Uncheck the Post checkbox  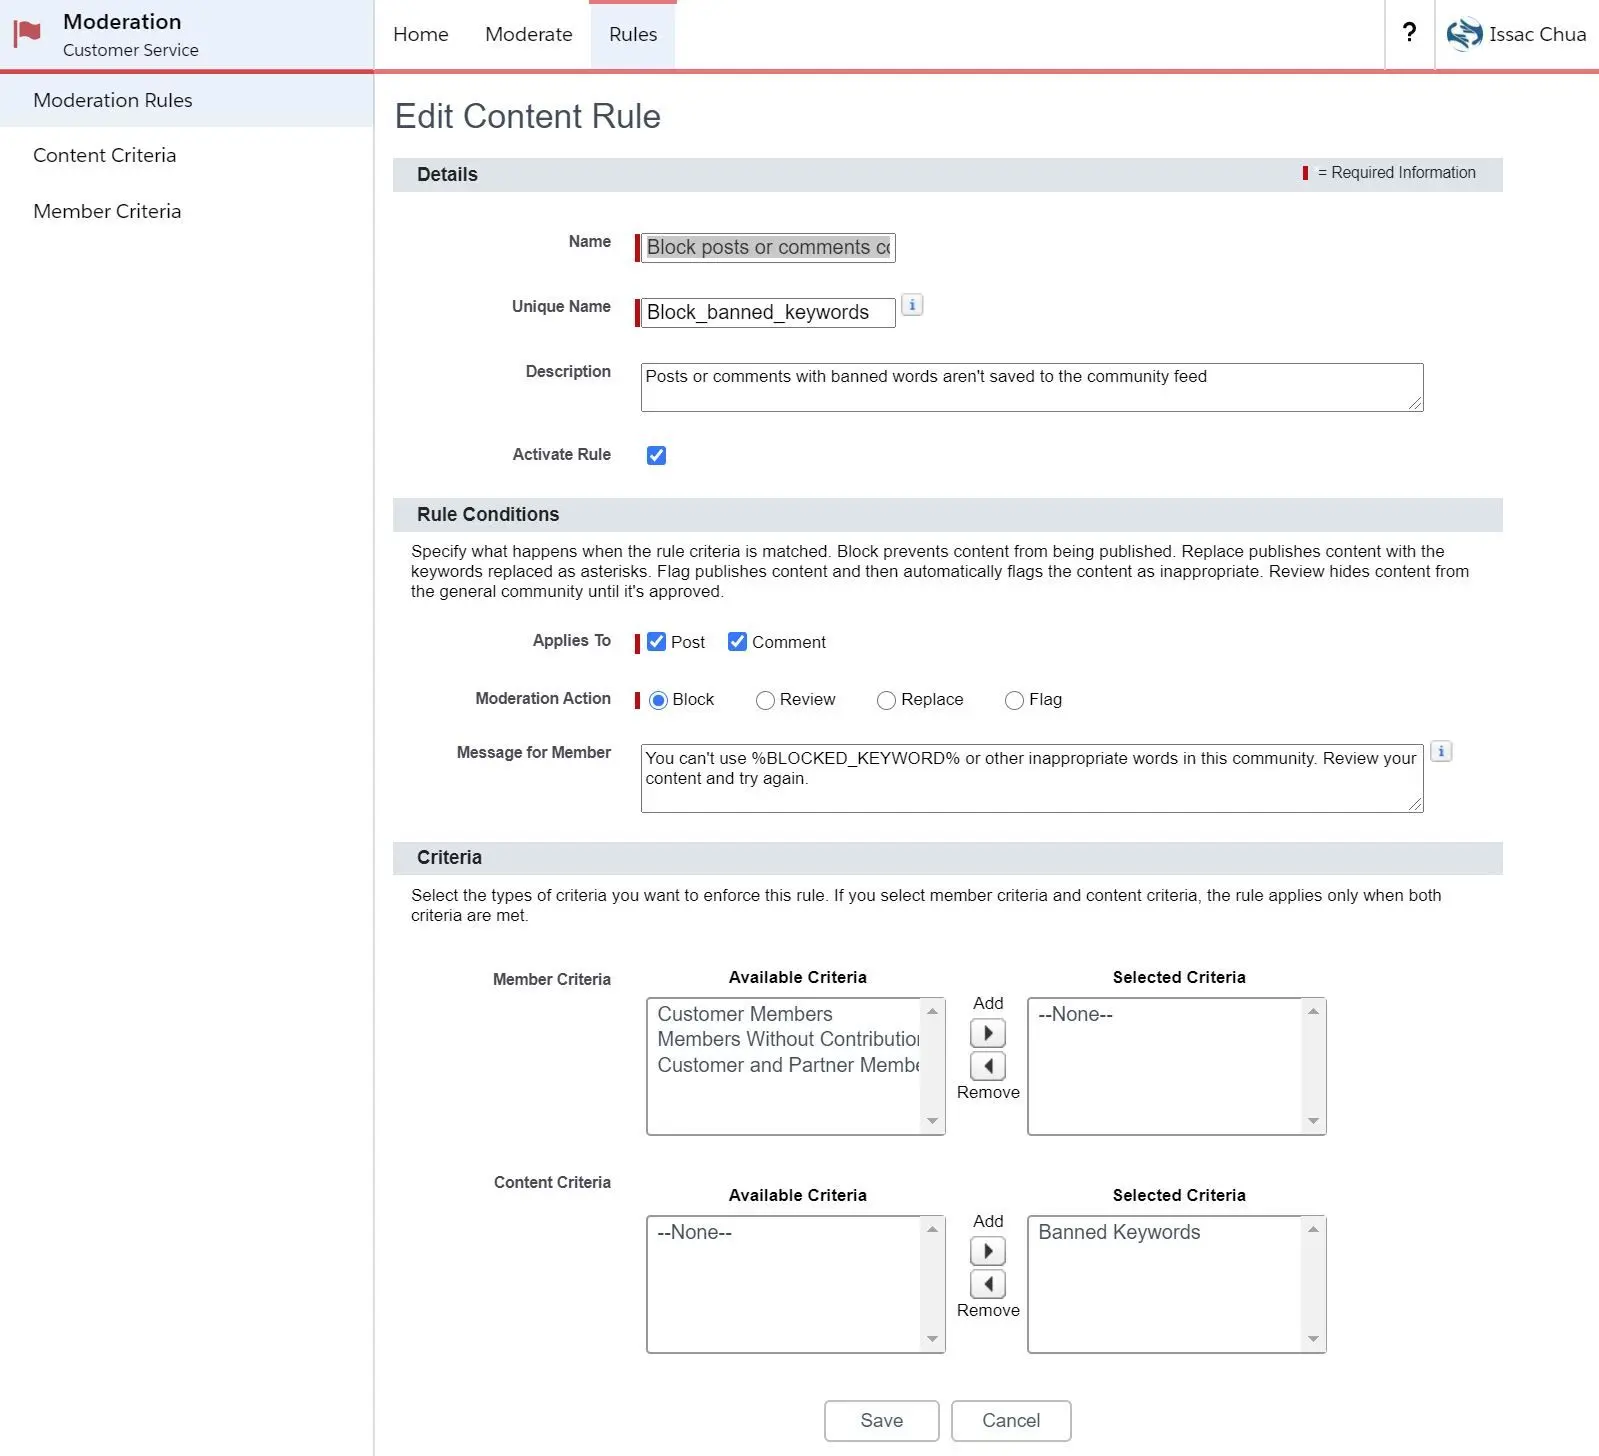pyautogui.click(x=656, y=642)
